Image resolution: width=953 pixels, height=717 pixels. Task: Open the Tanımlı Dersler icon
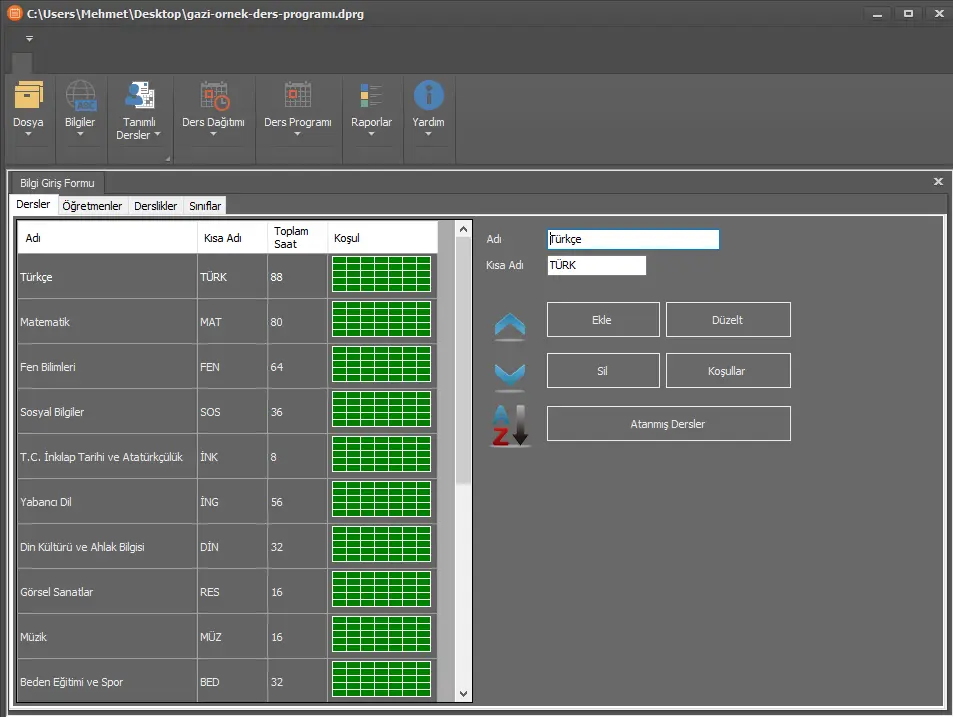(138, 96)
